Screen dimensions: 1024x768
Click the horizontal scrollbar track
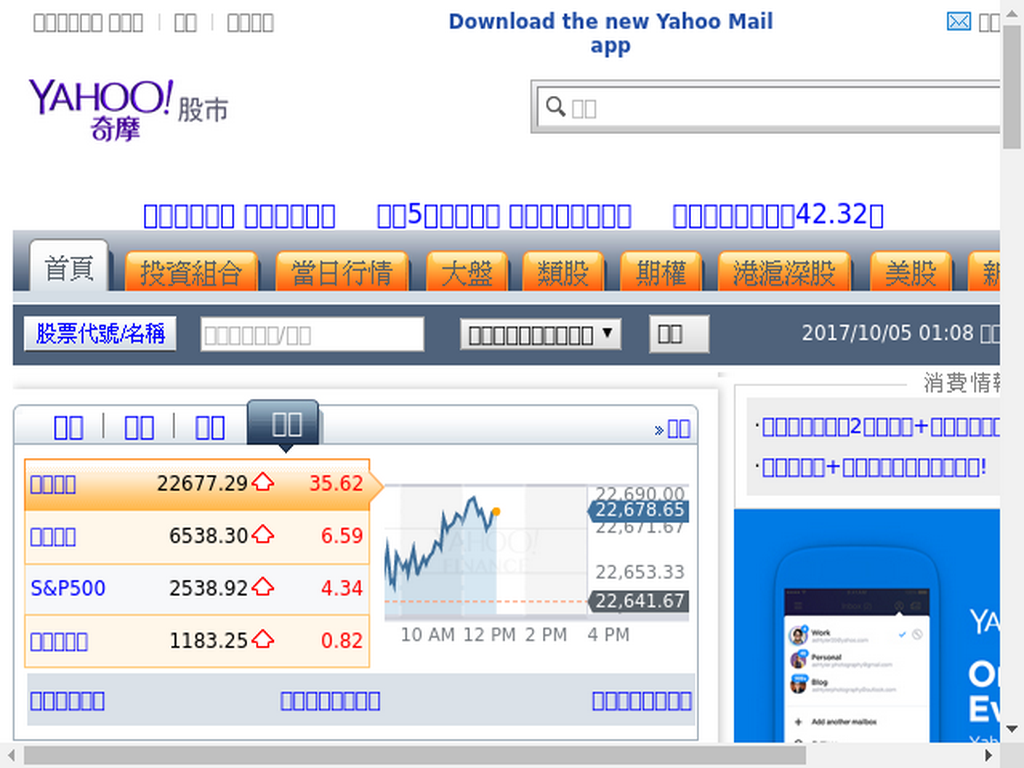tap(414, 756)
